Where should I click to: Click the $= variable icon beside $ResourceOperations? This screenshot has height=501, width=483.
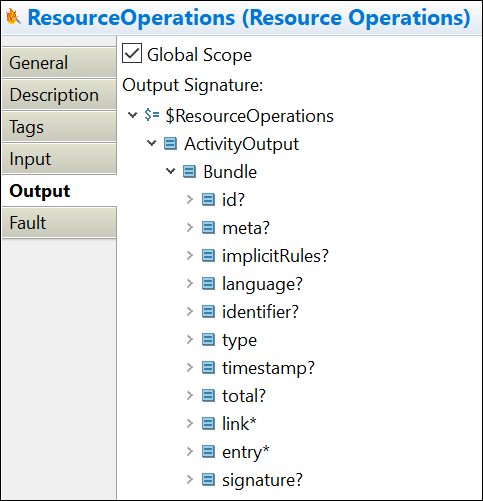pos(152,115)
